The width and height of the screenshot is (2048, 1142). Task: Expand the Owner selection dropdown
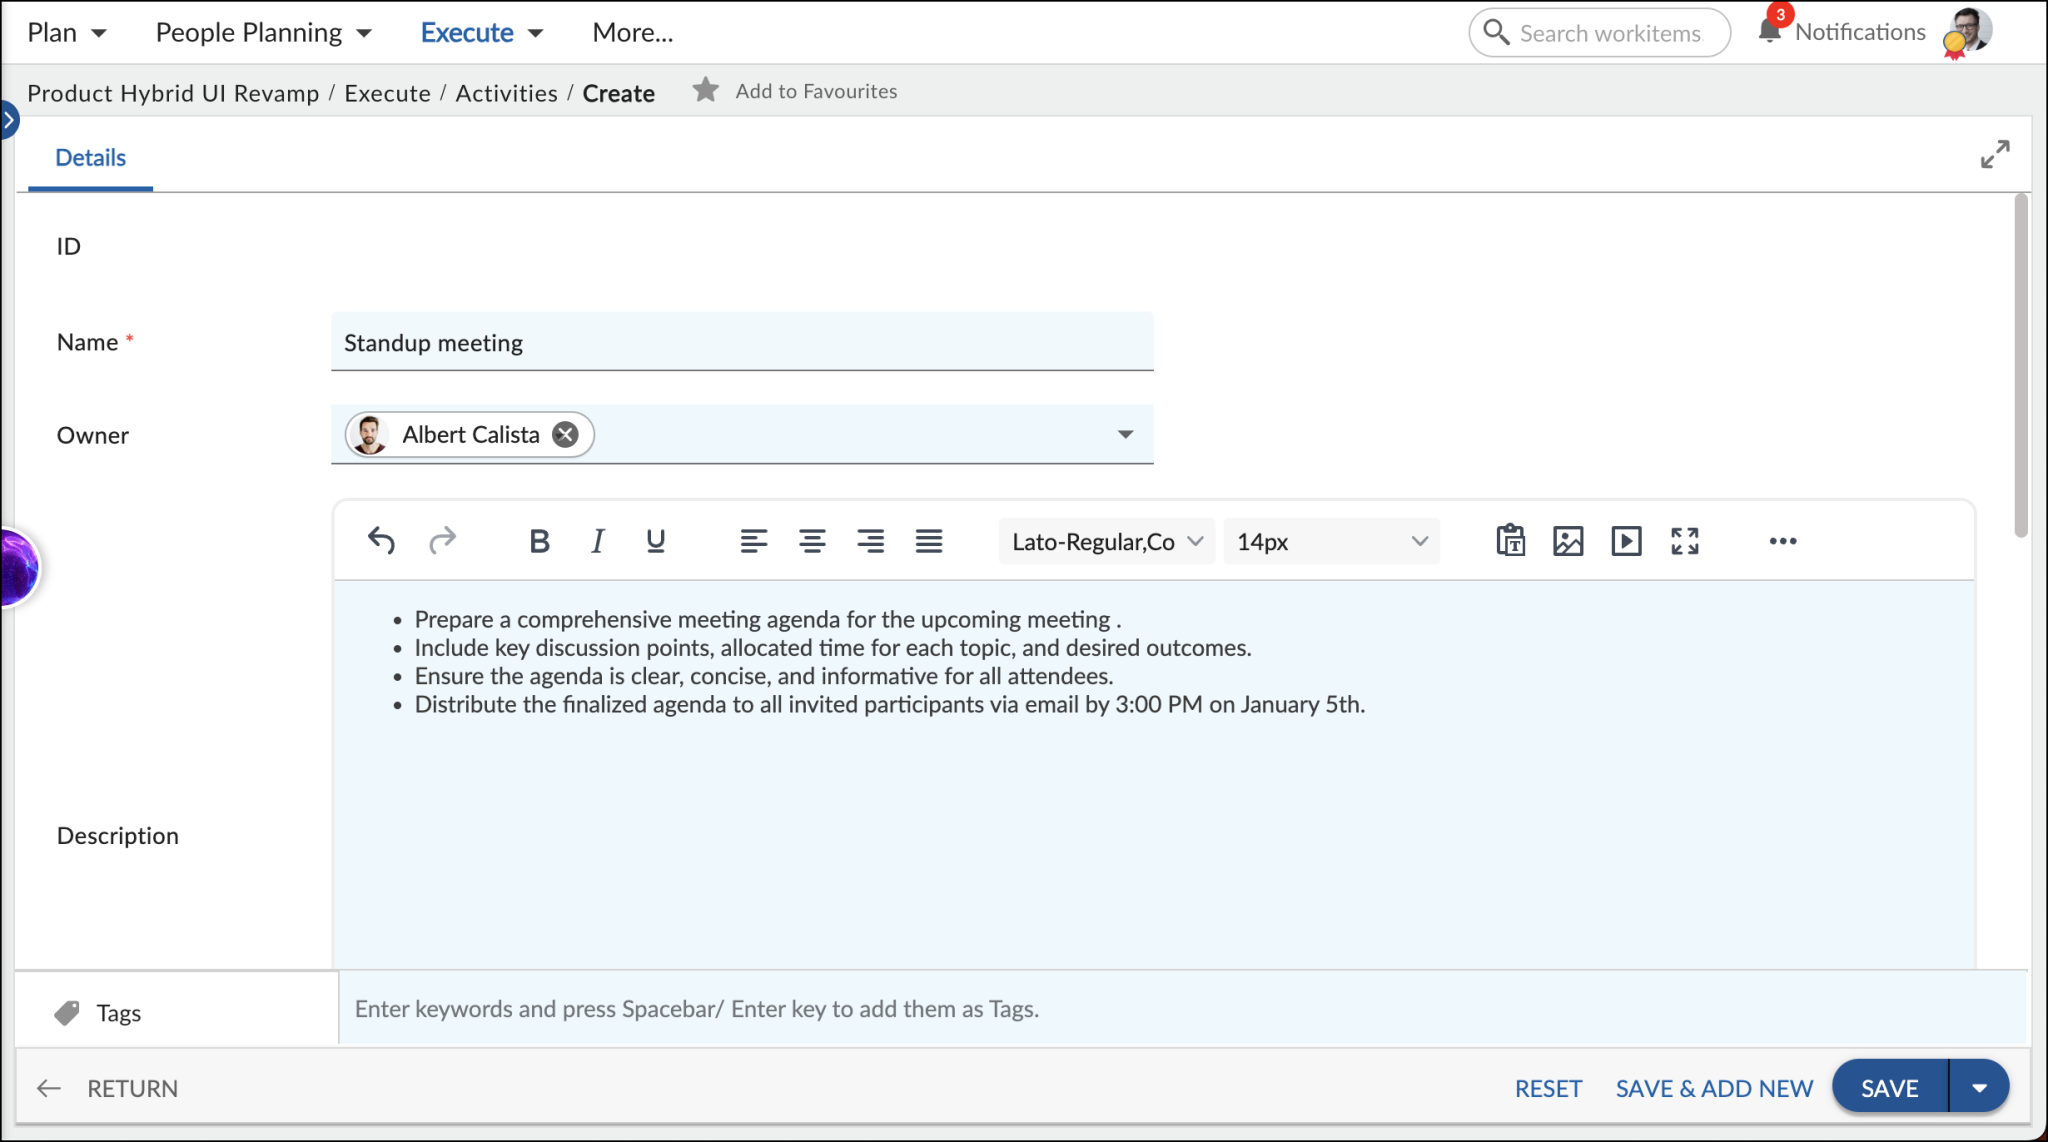click(x=1125, y=434)
